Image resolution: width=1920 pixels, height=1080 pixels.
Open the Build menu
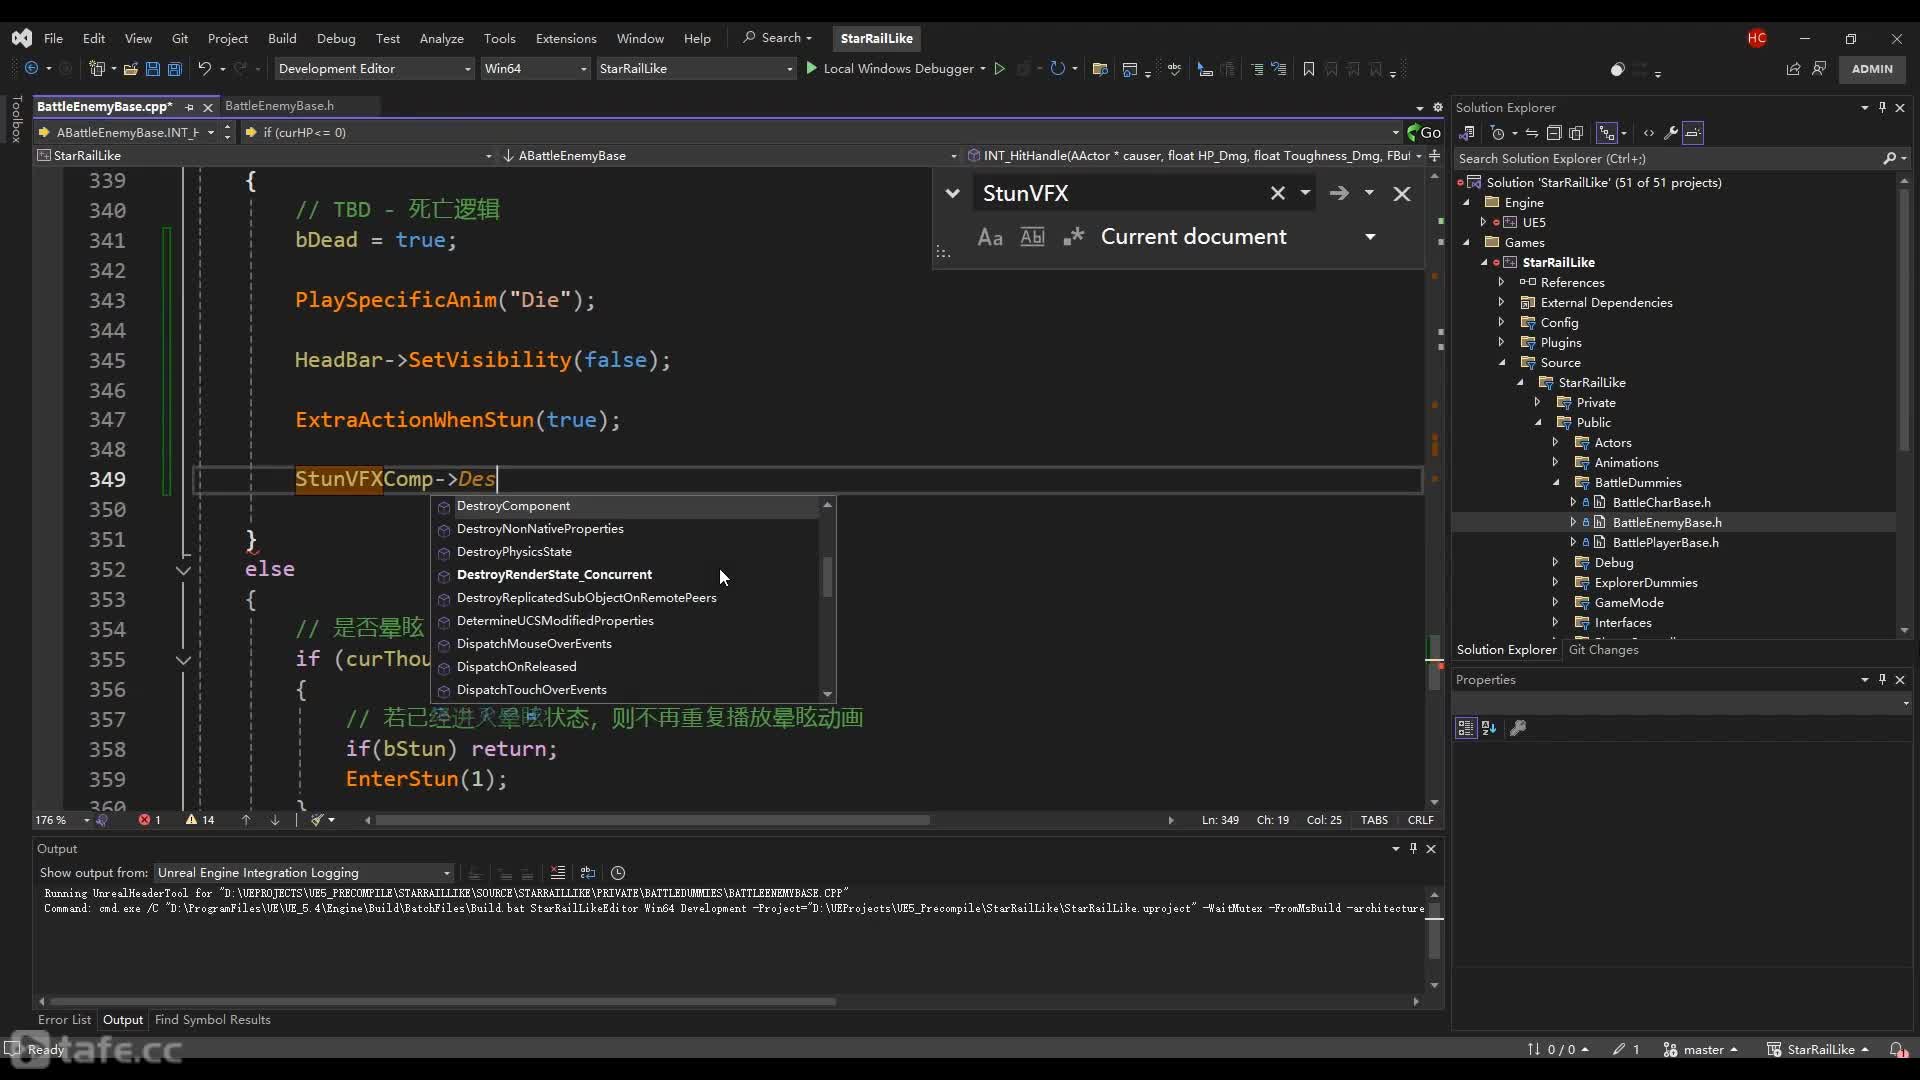tap(282, 38)
